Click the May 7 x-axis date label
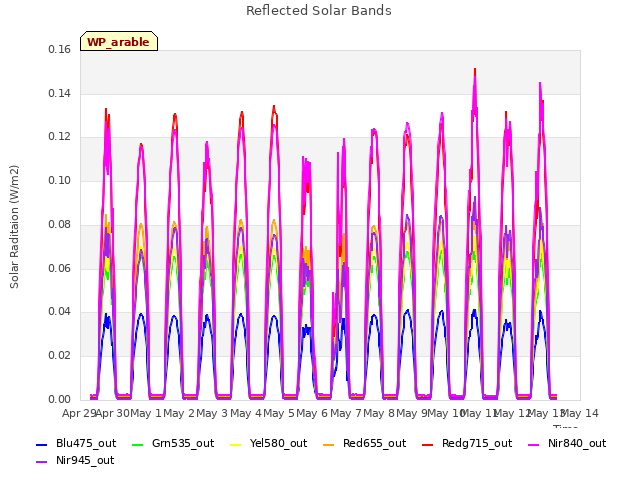This screenshot has width=640, height=480. (x=346, y=413)
